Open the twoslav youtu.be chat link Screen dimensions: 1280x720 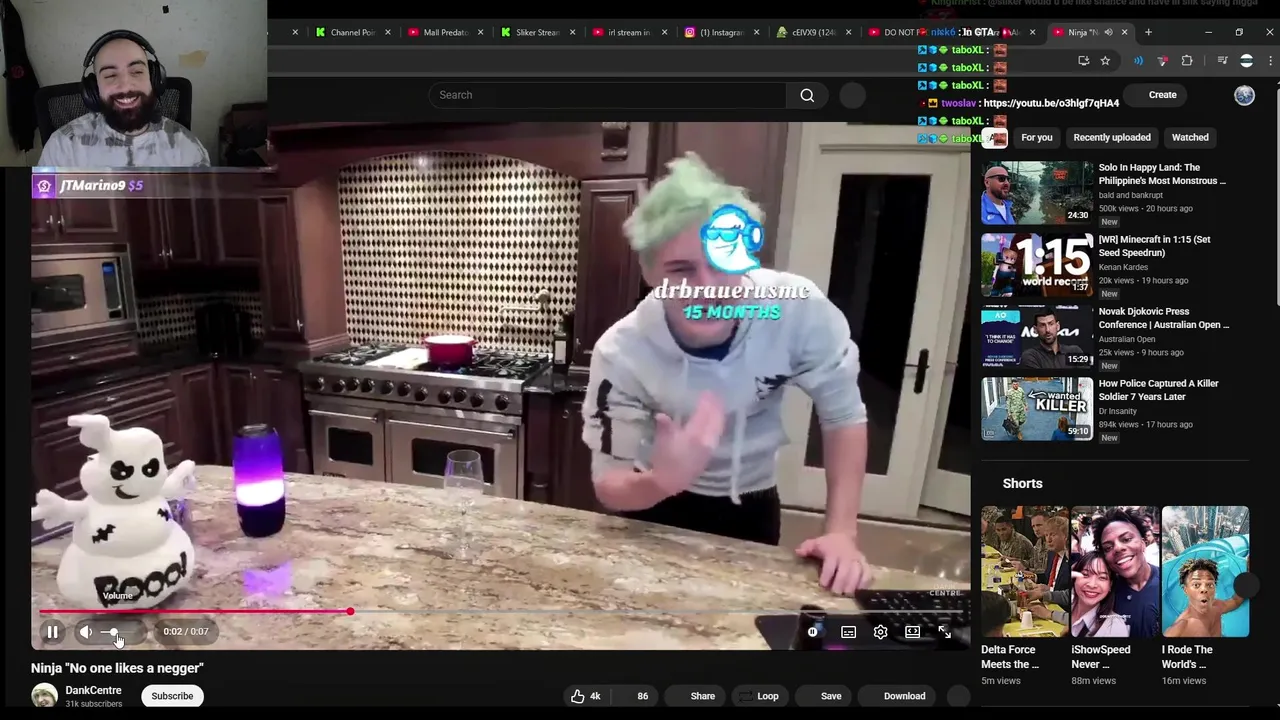[x=1051, y=103]
